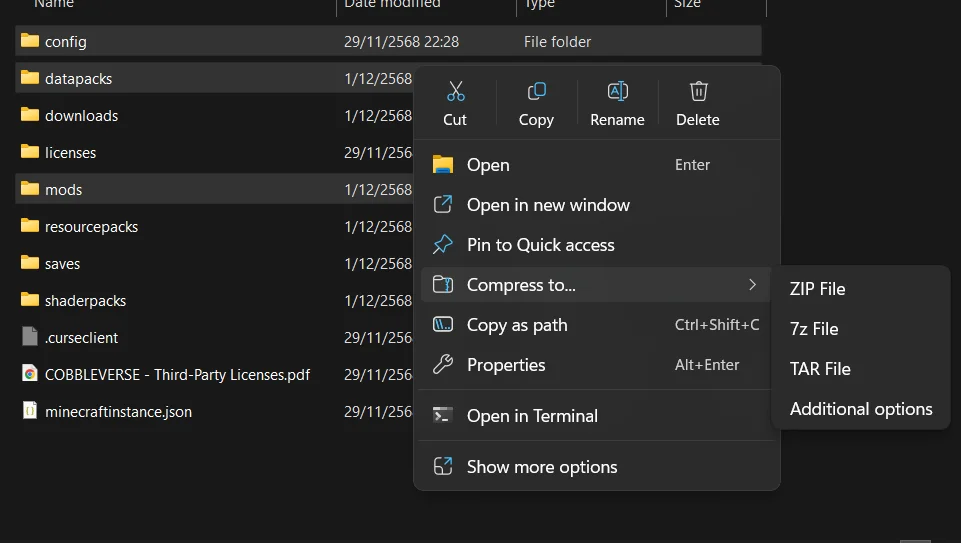Choose ZIP File from compress submenu

pos(817,289)
